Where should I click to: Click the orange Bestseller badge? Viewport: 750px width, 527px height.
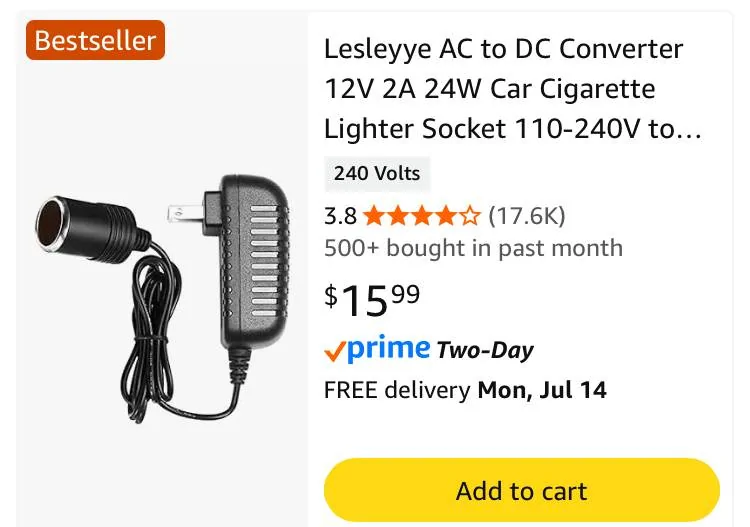[95, 41]
